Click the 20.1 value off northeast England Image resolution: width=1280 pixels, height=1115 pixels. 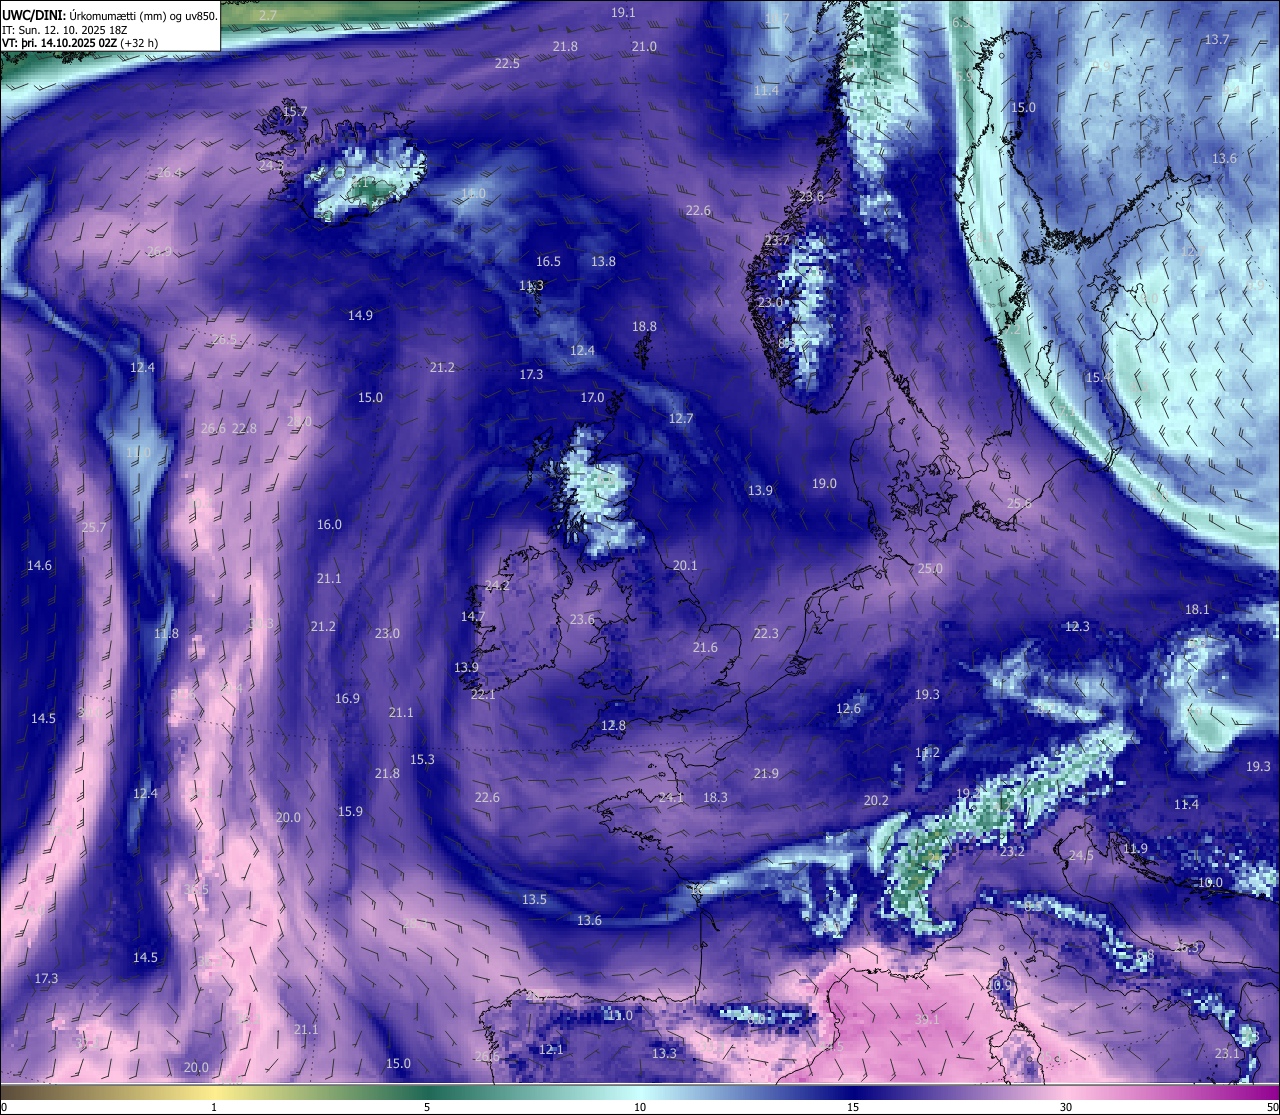685,565
